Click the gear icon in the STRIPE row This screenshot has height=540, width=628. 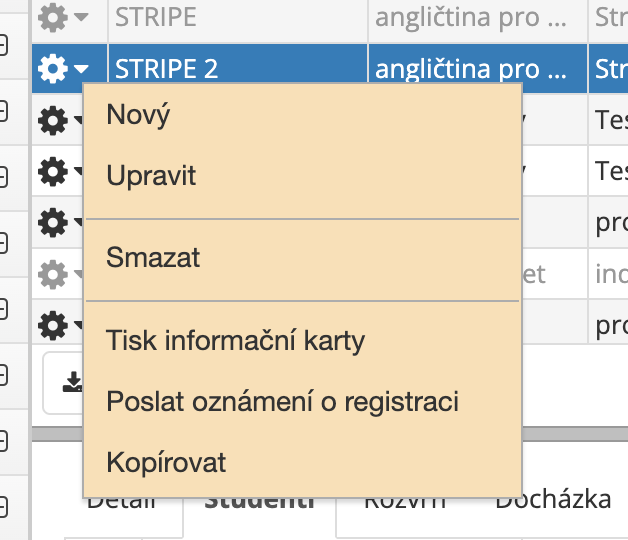52,18
